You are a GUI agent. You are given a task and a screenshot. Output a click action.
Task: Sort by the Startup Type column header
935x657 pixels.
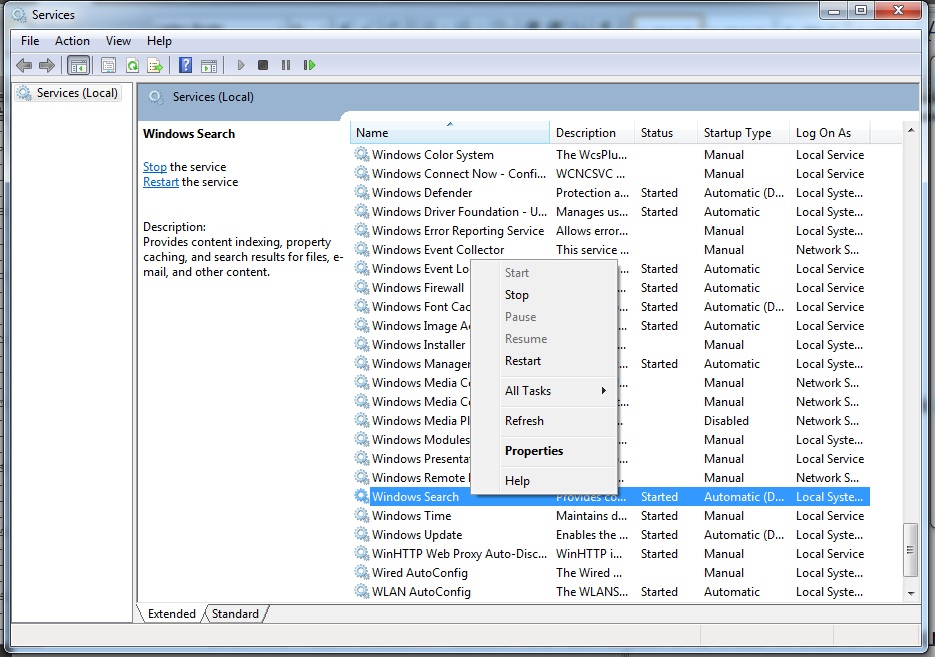[740, 132]
